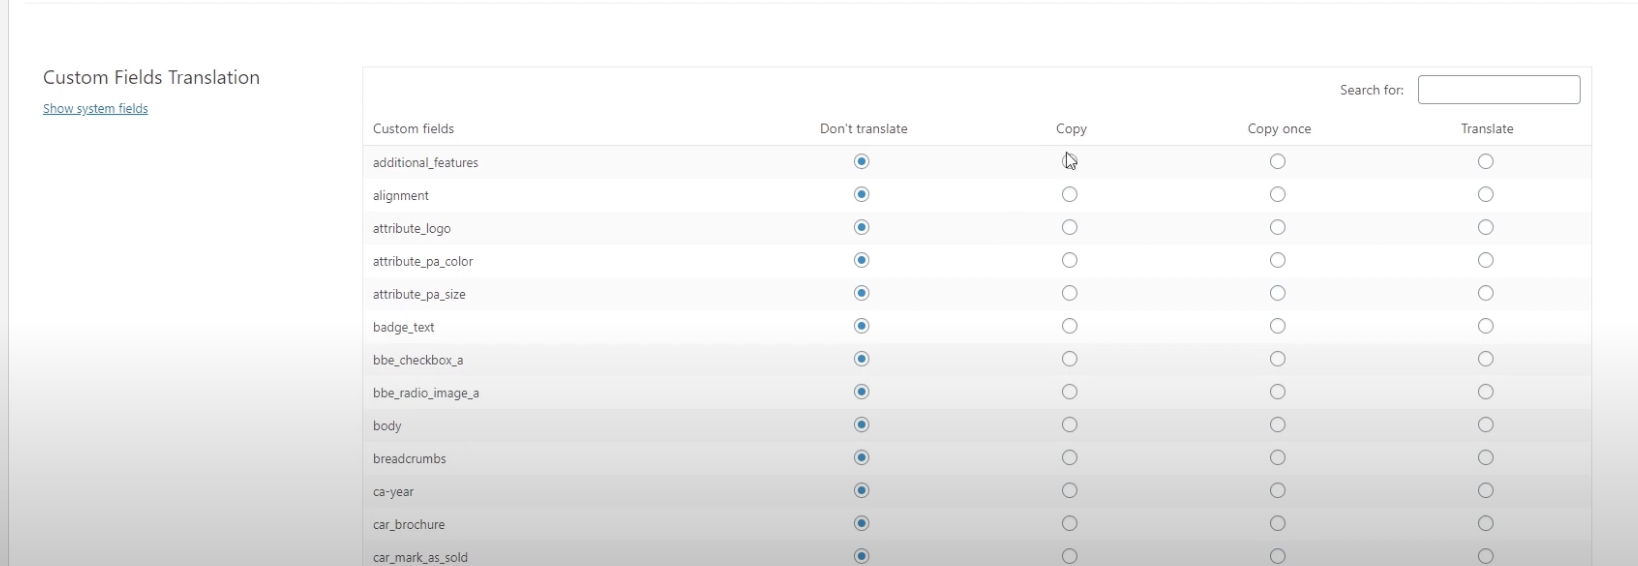
Task: Select Copy for attribute_pa_color
Action: (x=1069, y=261)
